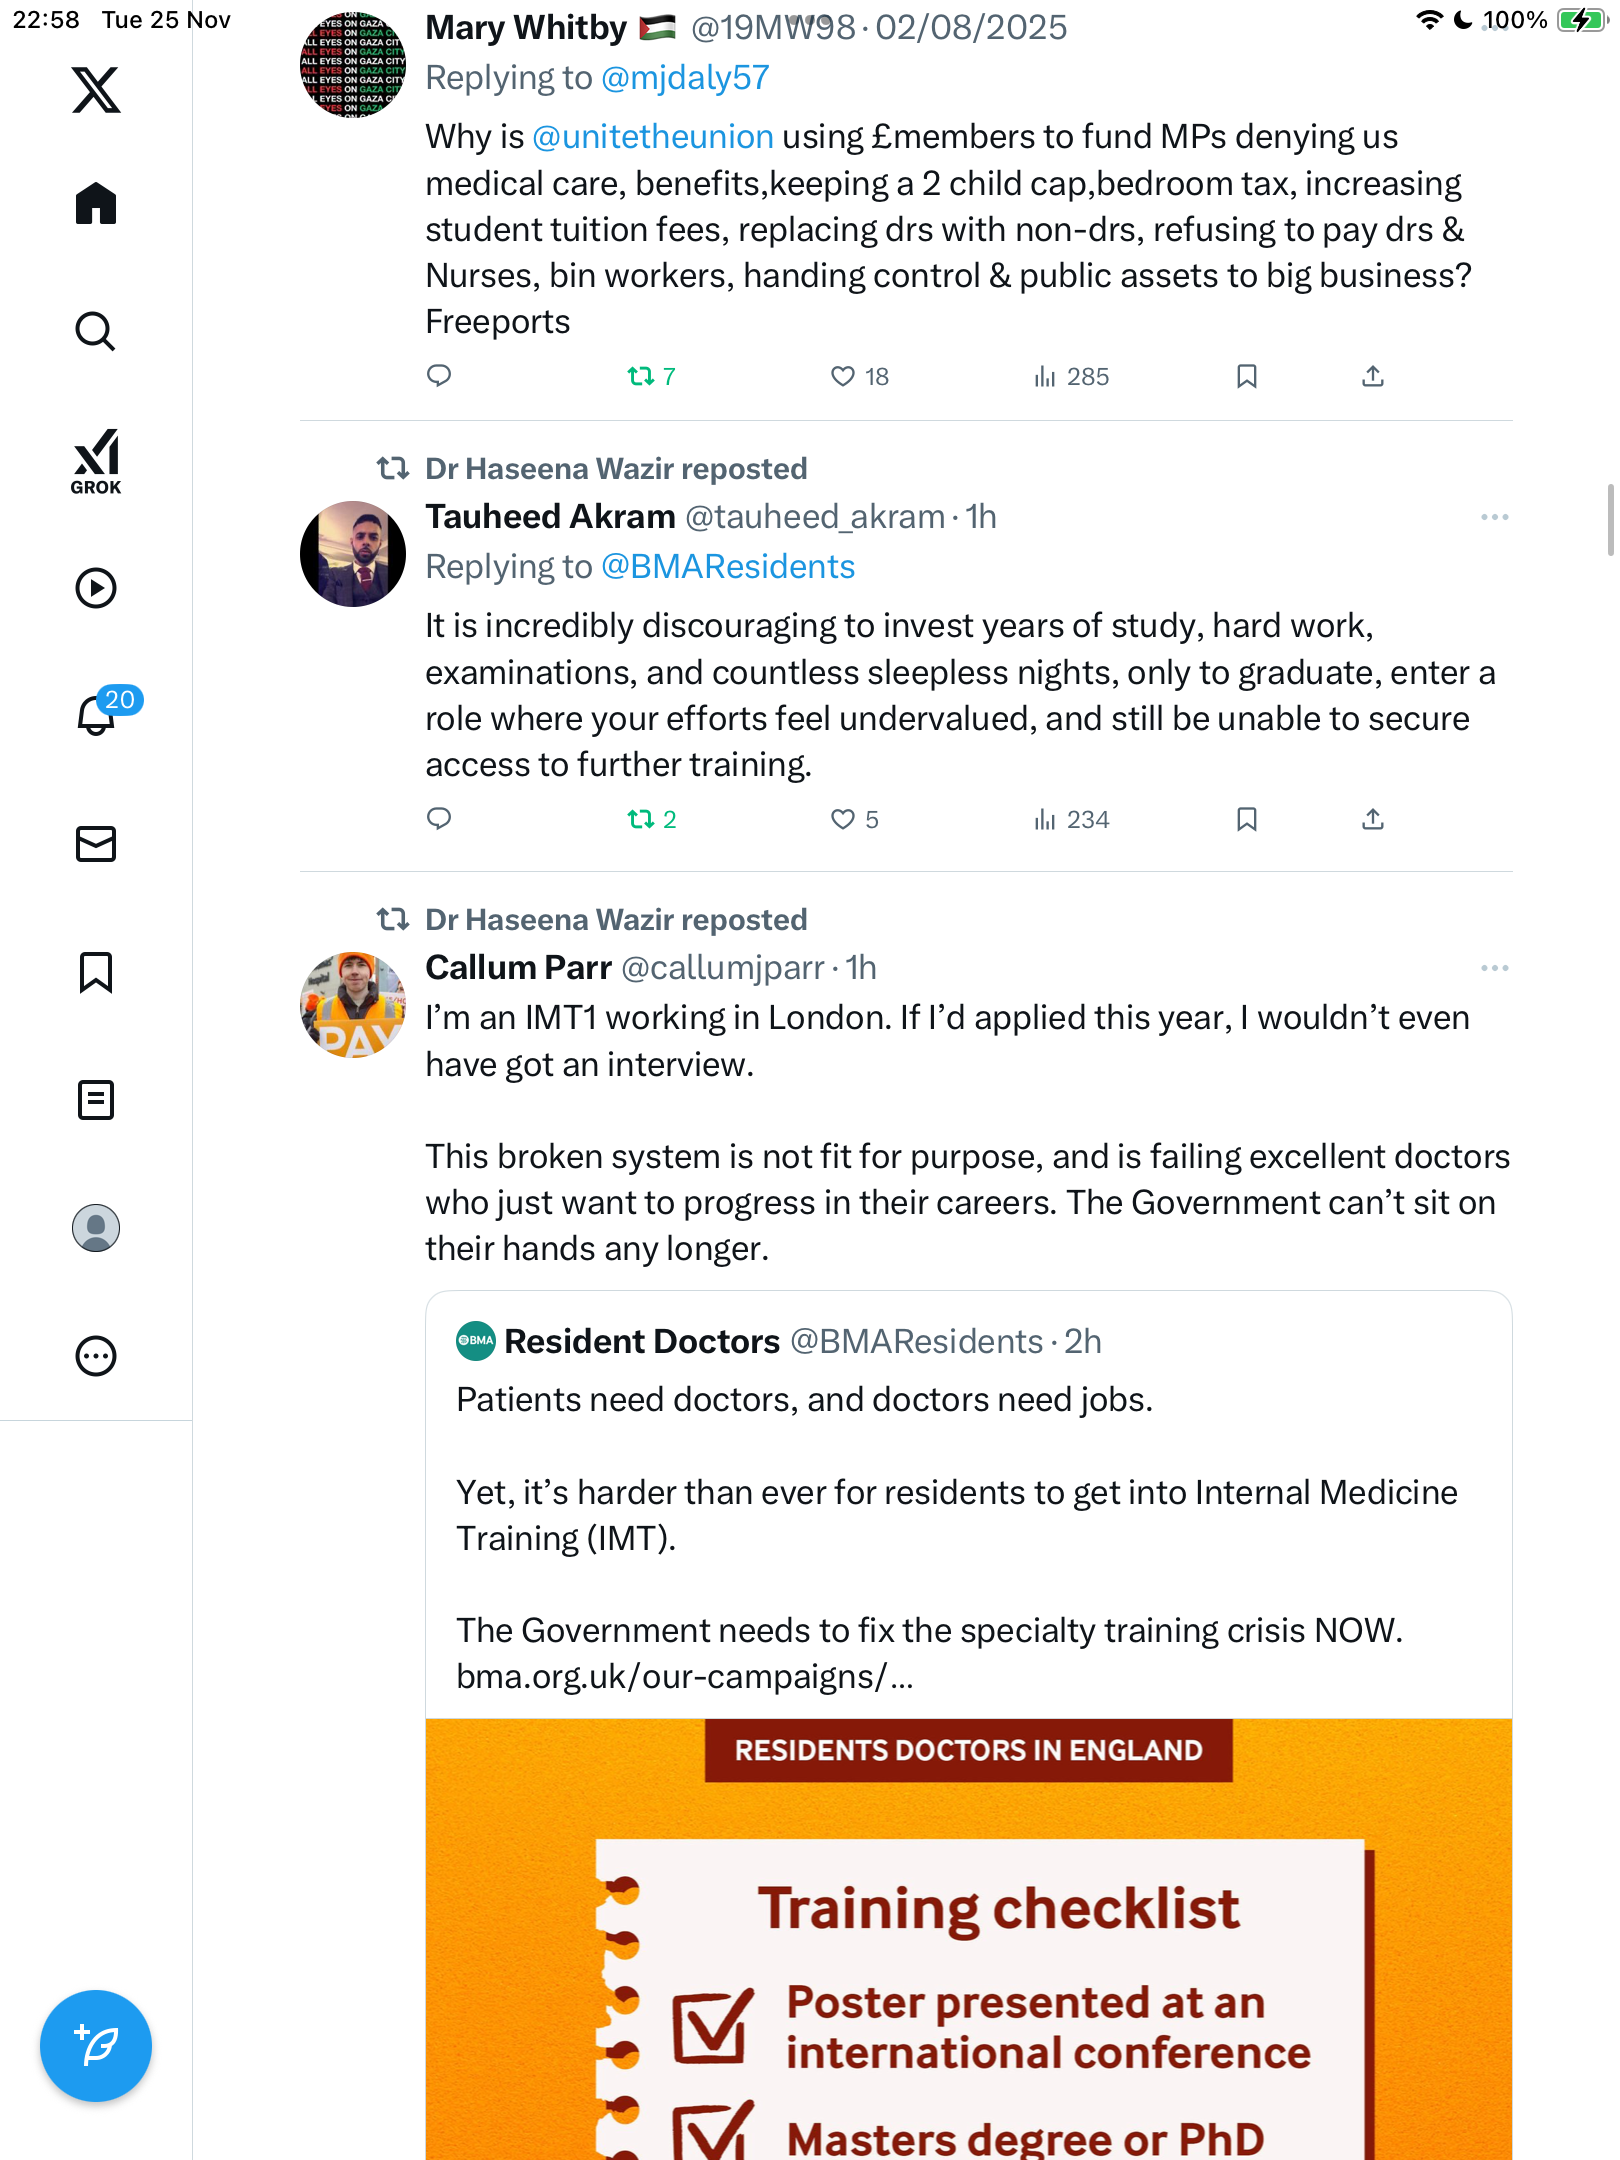Bookmark Mary Whitby's post
The height and width of the screenshot is (2160, 1620).
pos(1246,377)
